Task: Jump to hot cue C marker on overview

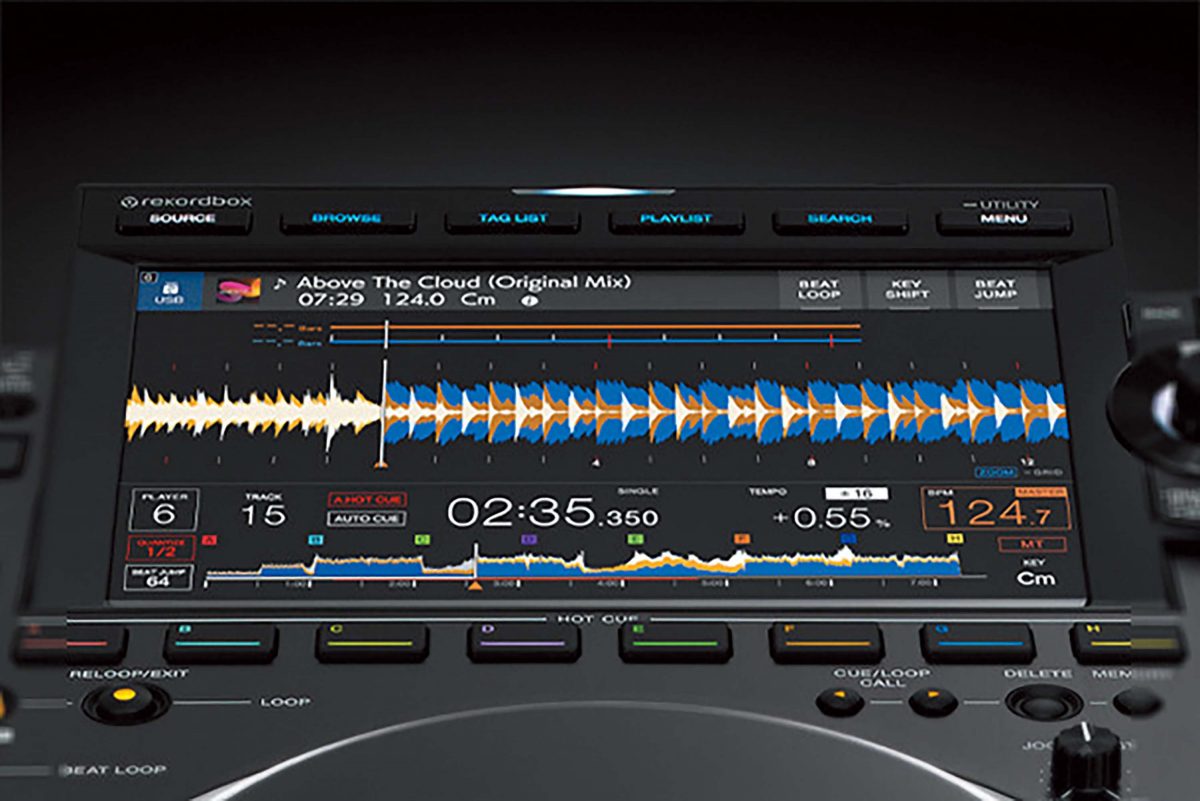Action: click(422, 539)
